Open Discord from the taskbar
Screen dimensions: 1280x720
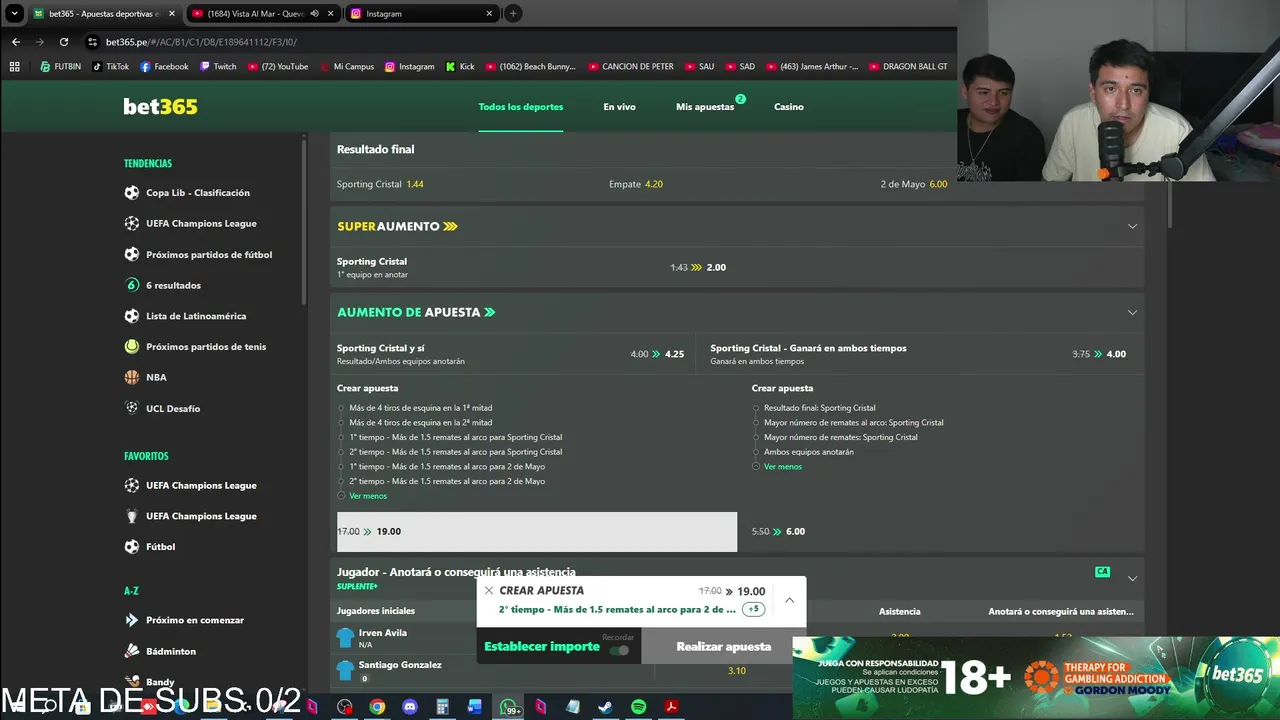409,707
